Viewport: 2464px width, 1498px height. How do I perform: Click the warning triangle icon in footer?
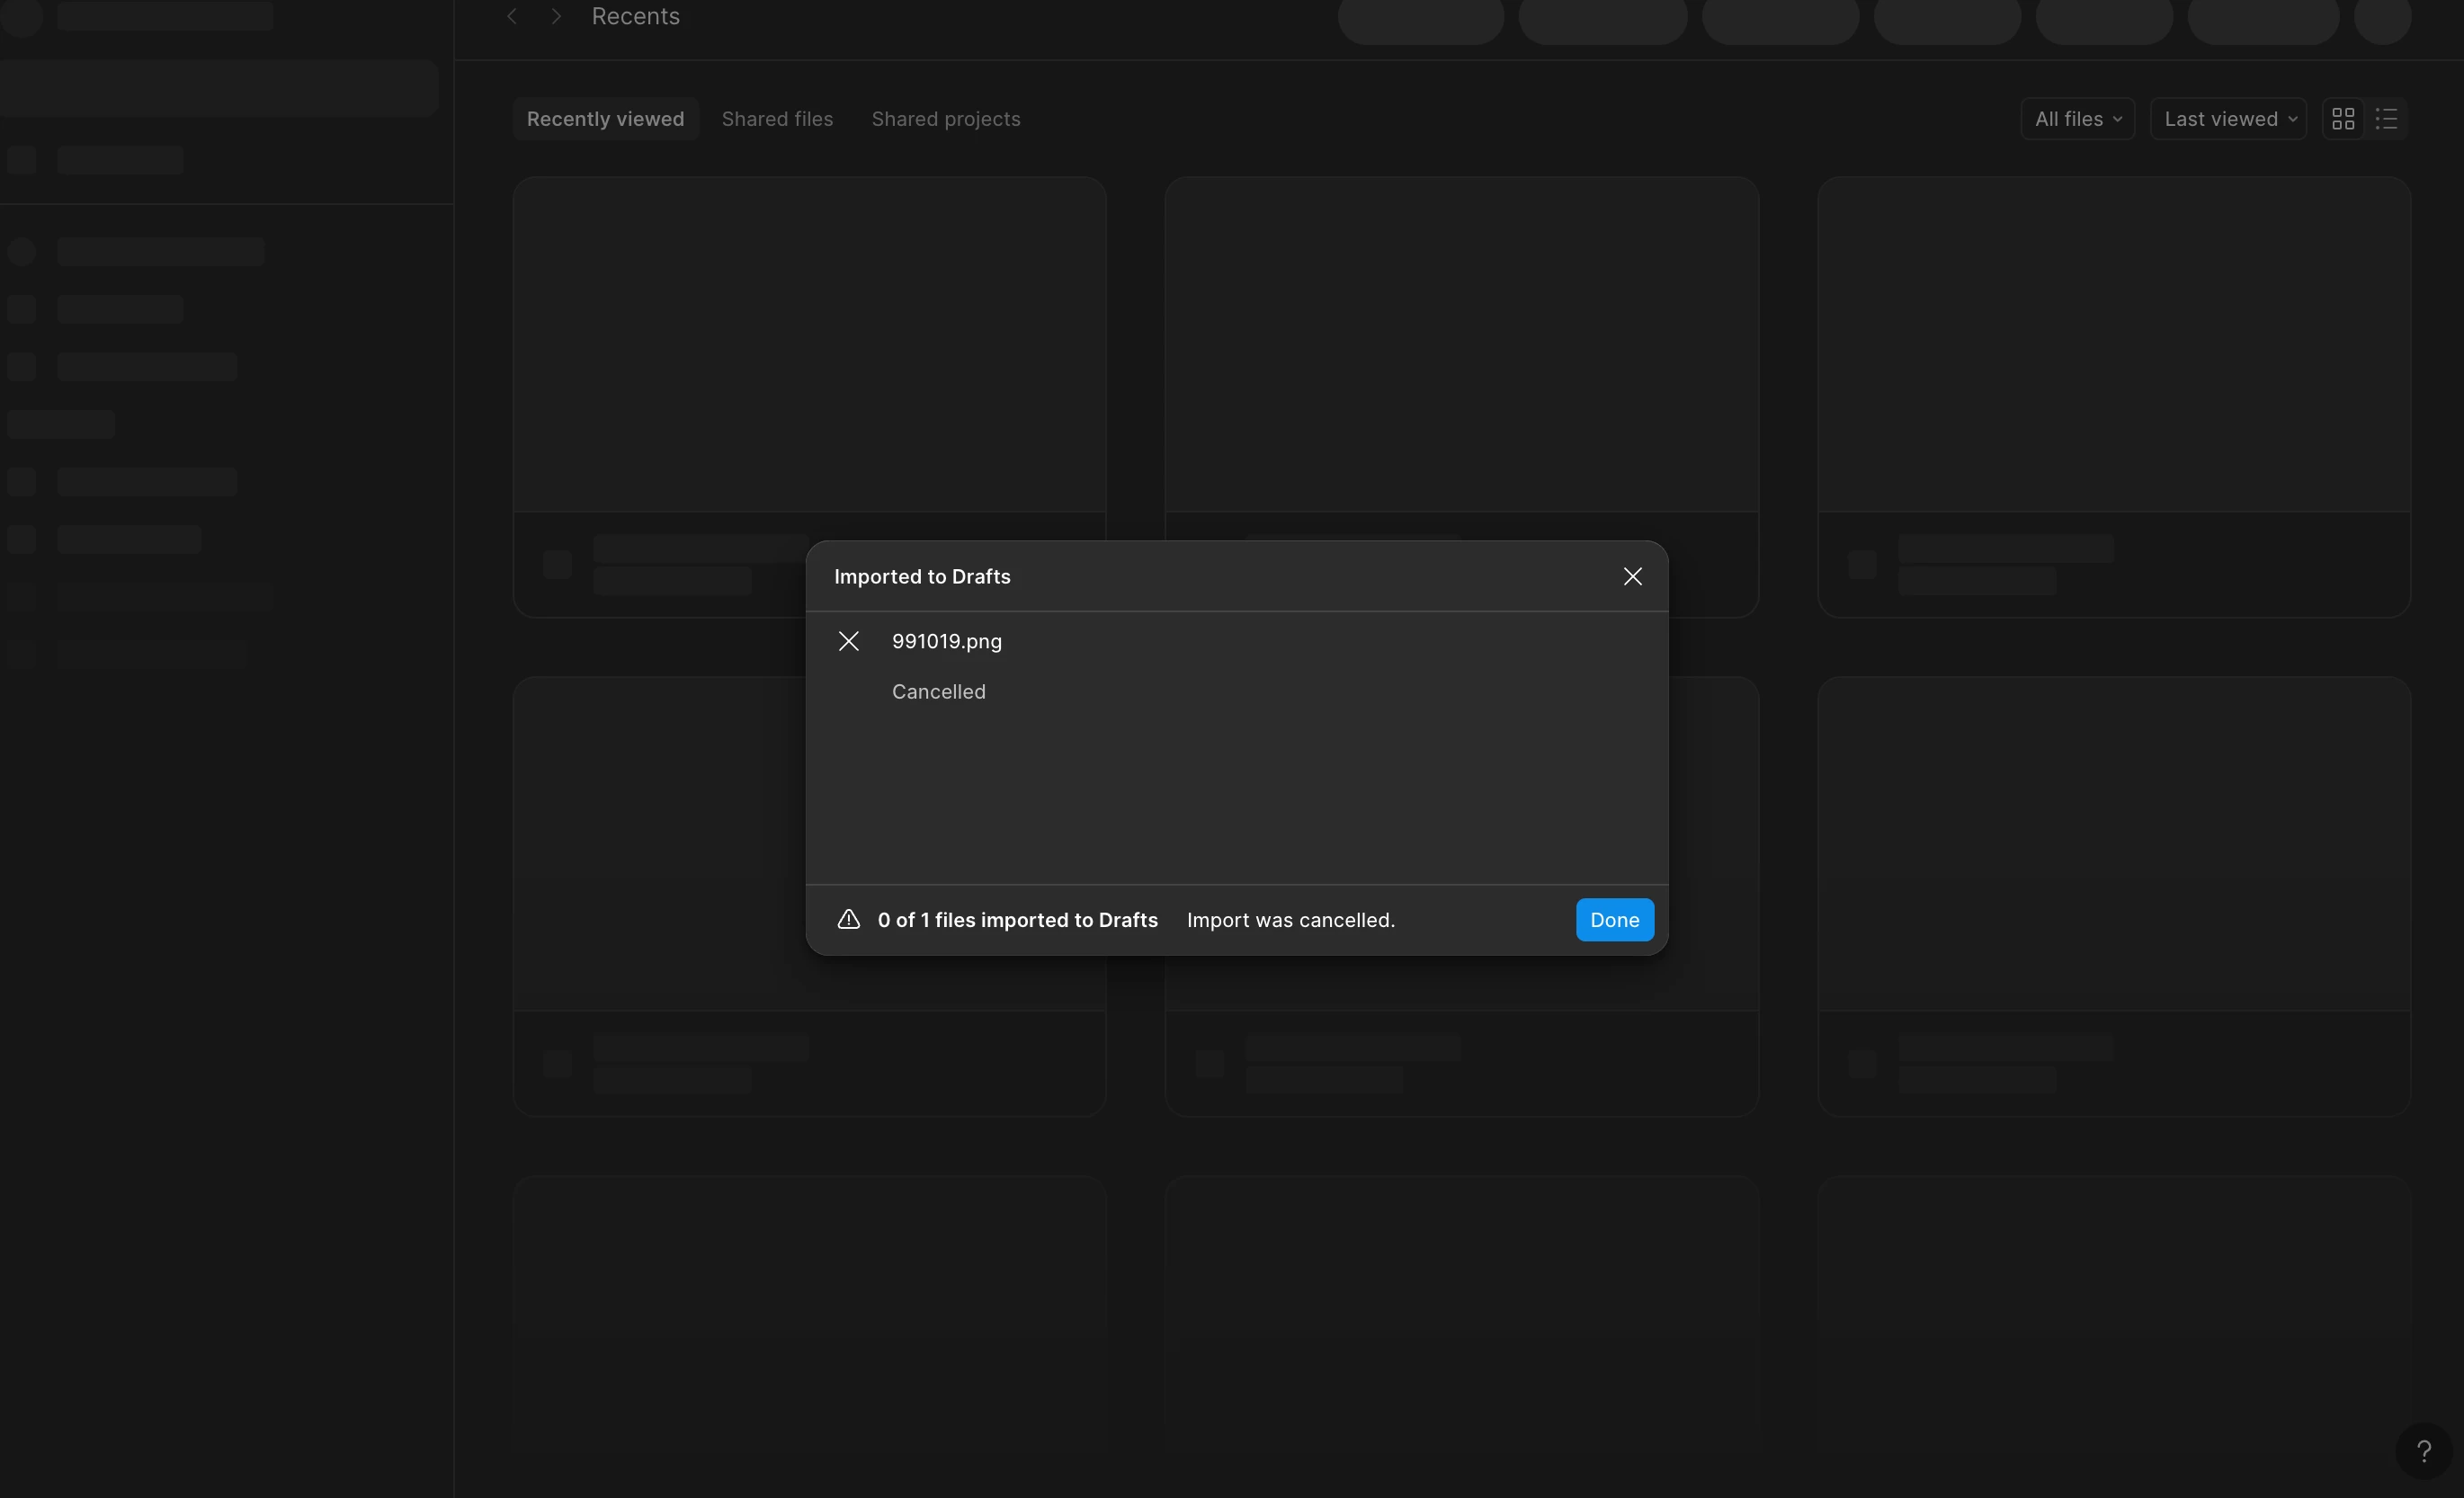pyautogui.click(x=848, y=919)
